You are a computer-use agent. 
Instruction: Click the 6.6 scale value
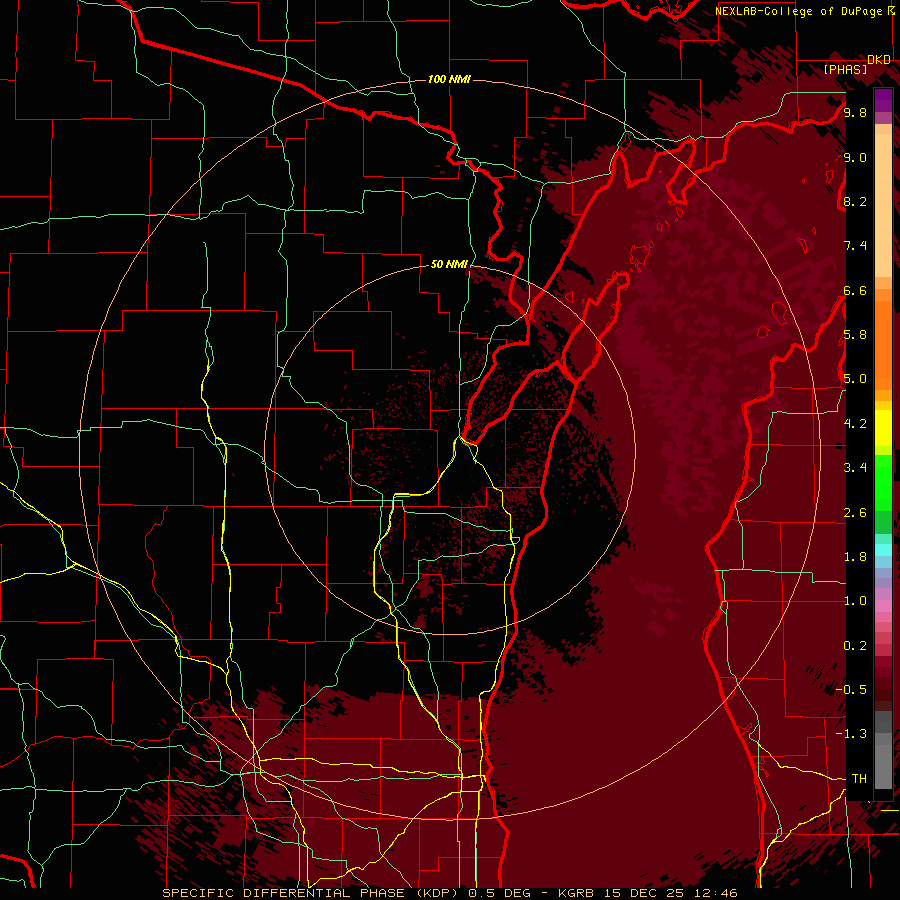click(x=855, y=290)
